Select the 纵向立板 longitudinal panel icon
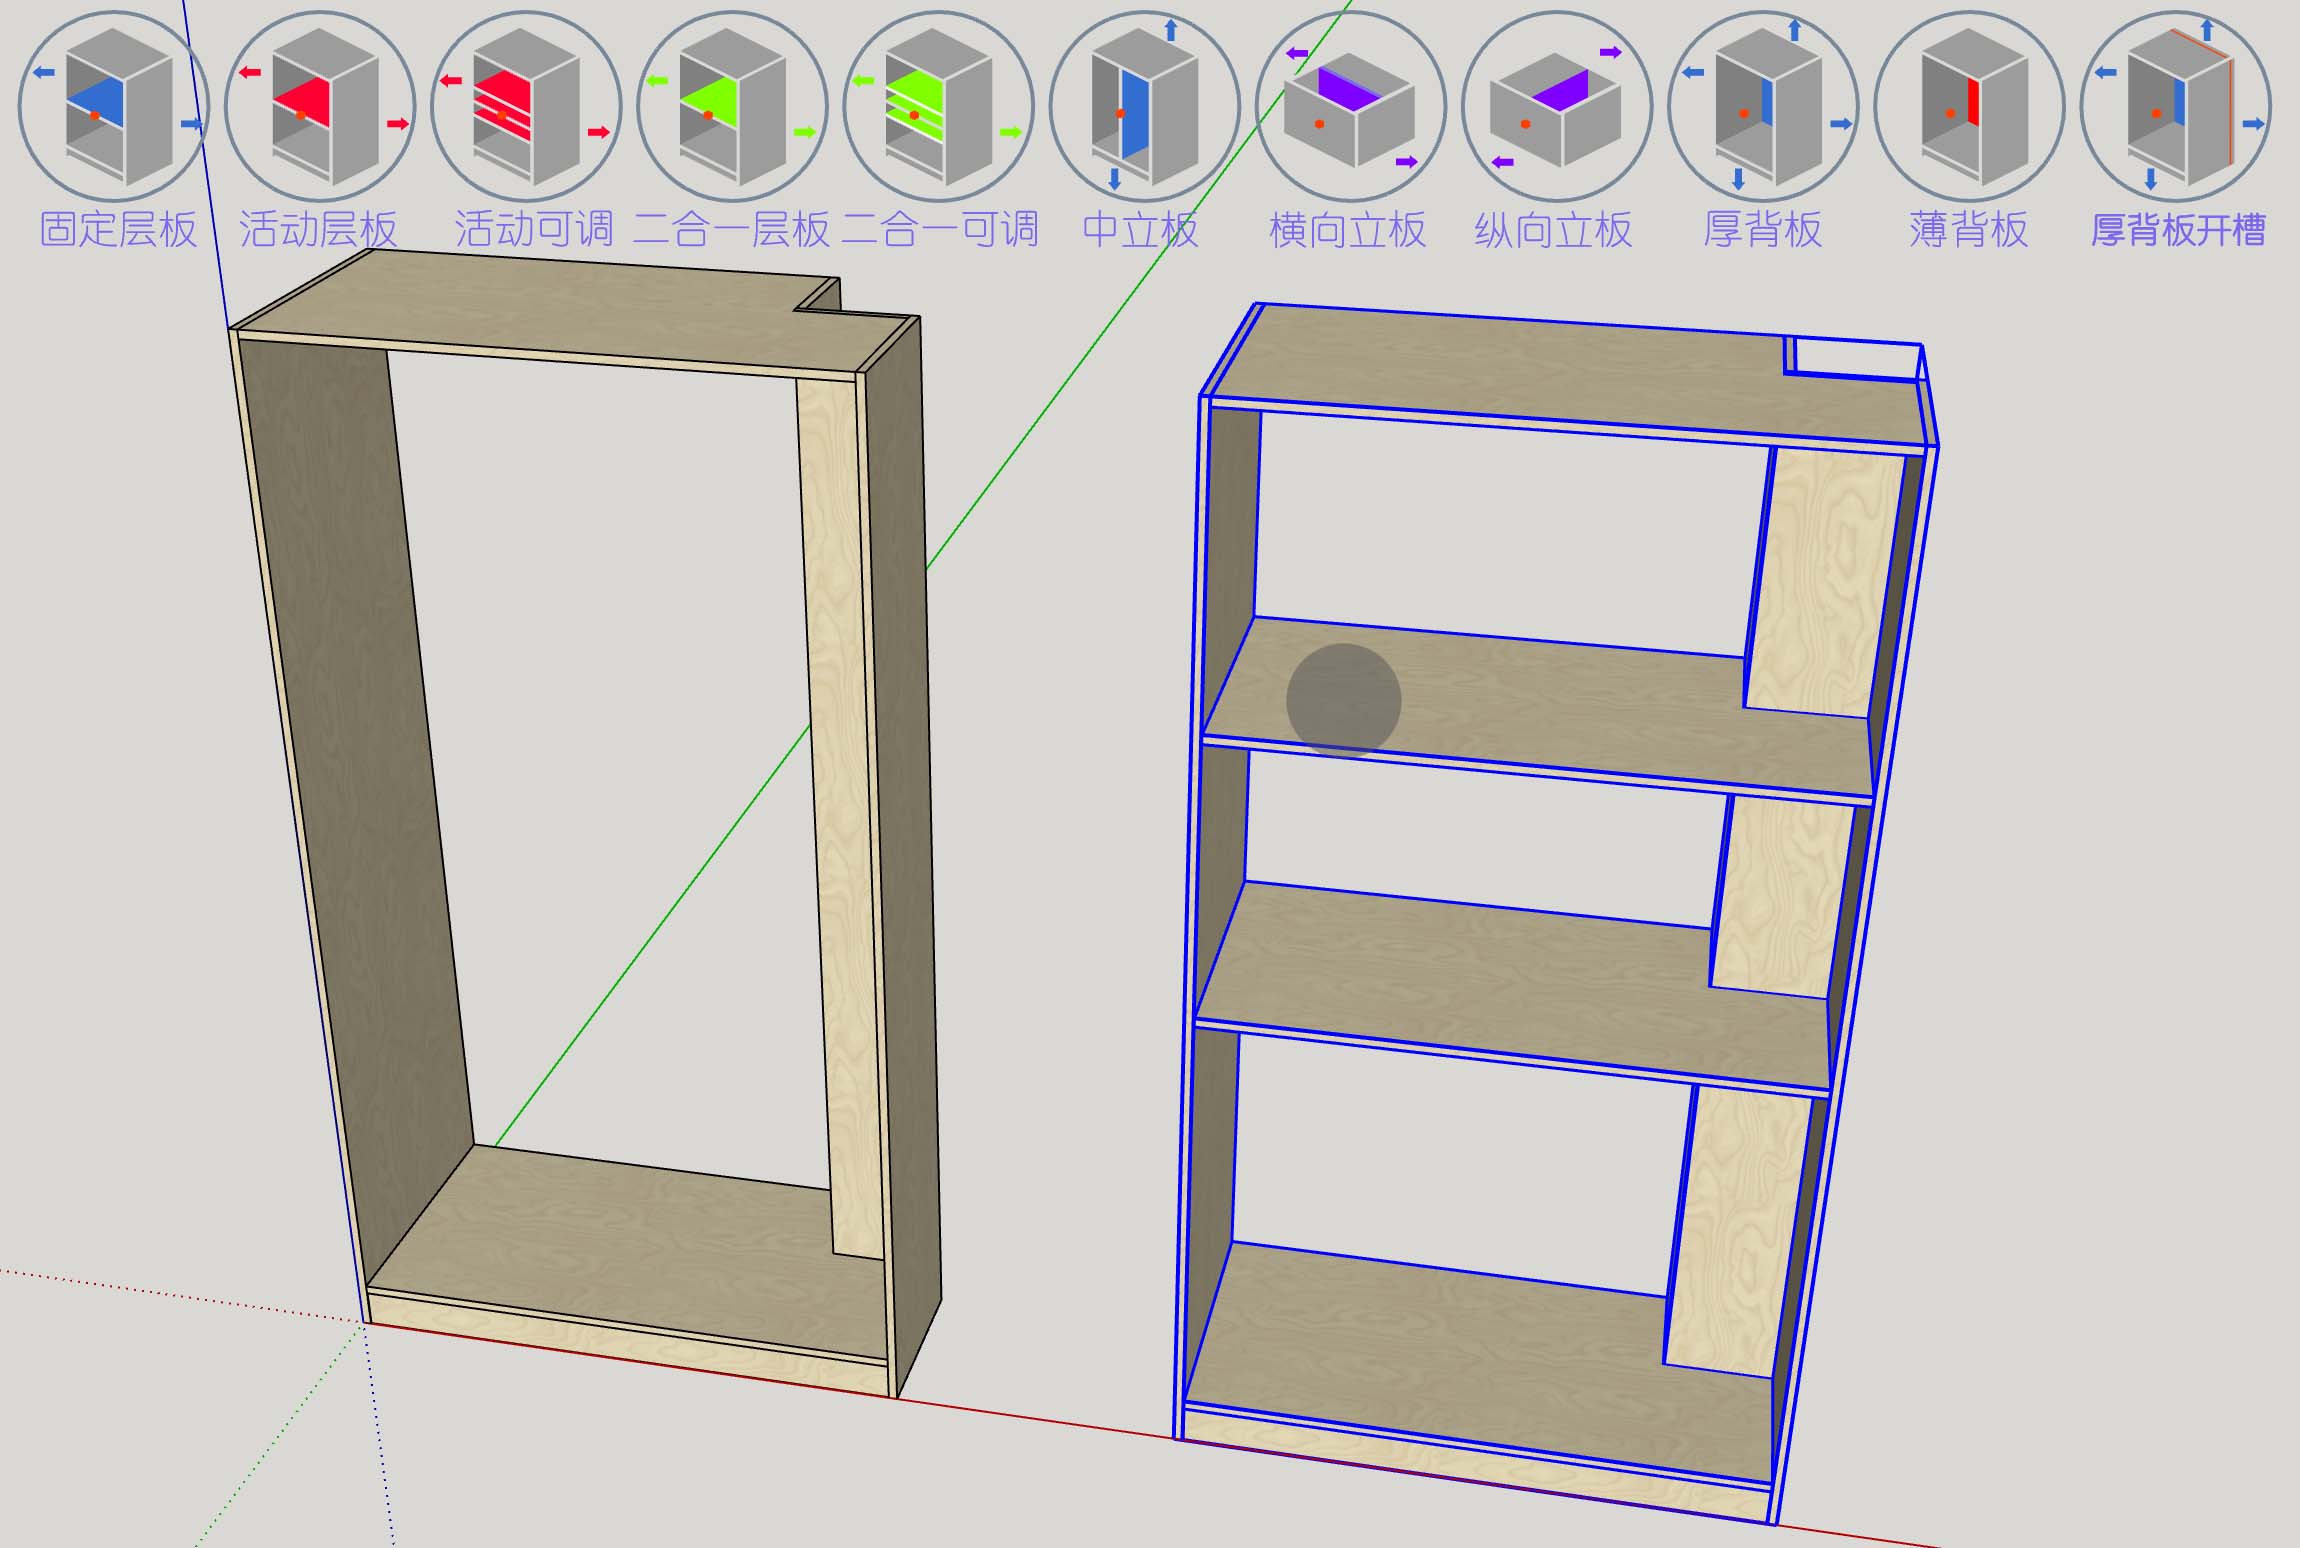2300x1548 pixels. (1556, 105)
